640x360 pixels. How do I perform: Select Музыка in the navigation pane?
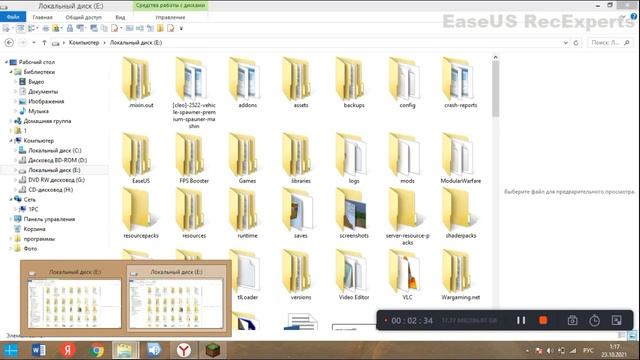34,111
